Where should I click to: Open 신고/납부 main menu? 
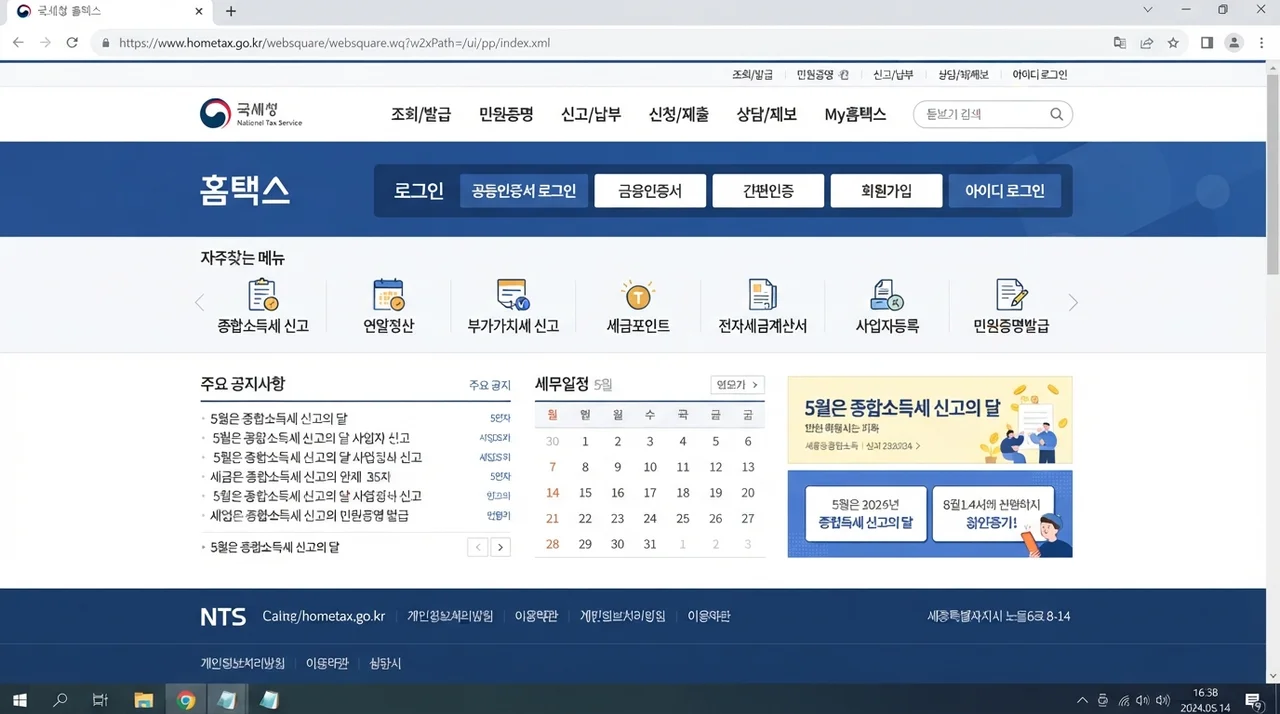[x=591, y=114]
